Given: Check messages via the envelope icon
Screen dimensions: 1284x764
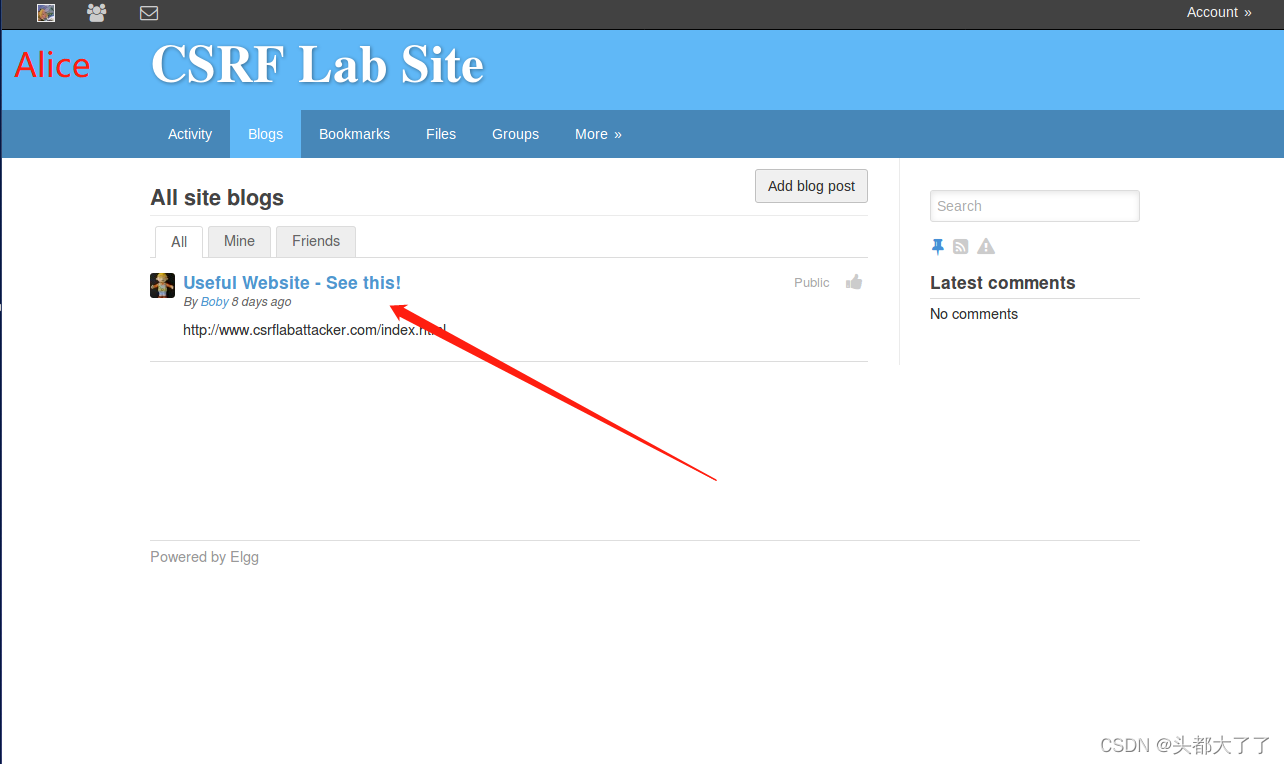Looking at the screenshot, I should 149,13.
